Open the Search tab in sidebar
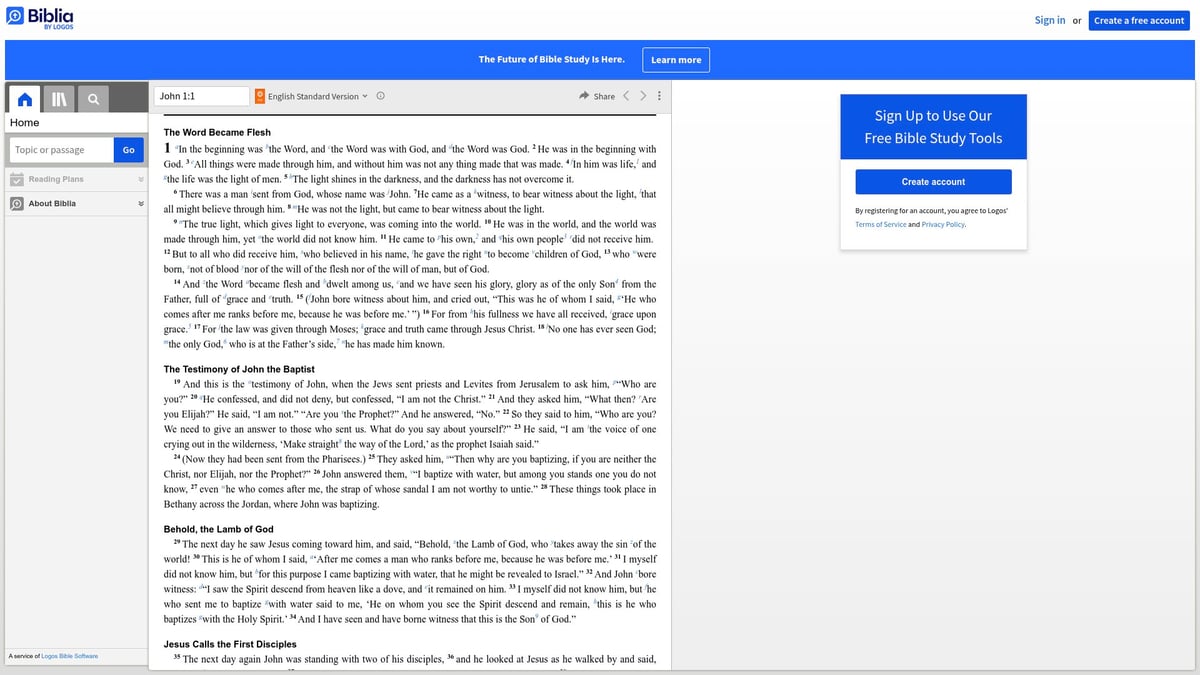The width and height of the screenshot is (1200, 675). pyautogui.click(x=93, y=99)
